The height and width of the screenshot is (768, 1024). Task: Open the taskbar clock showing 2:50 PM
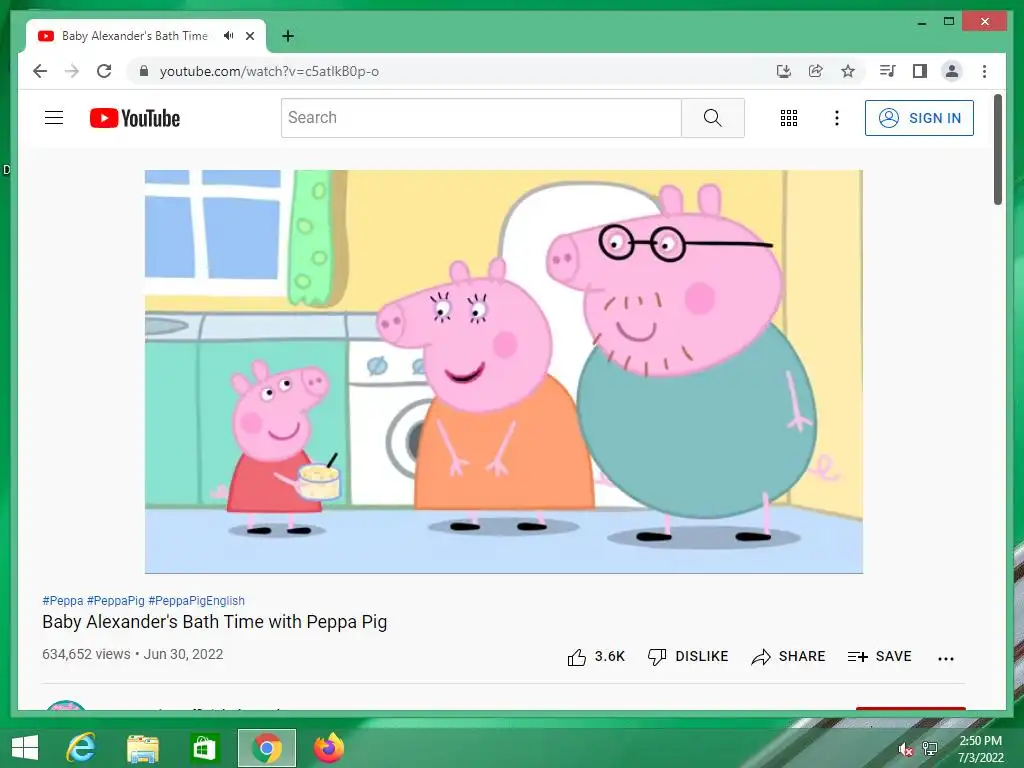pos(980,749)
